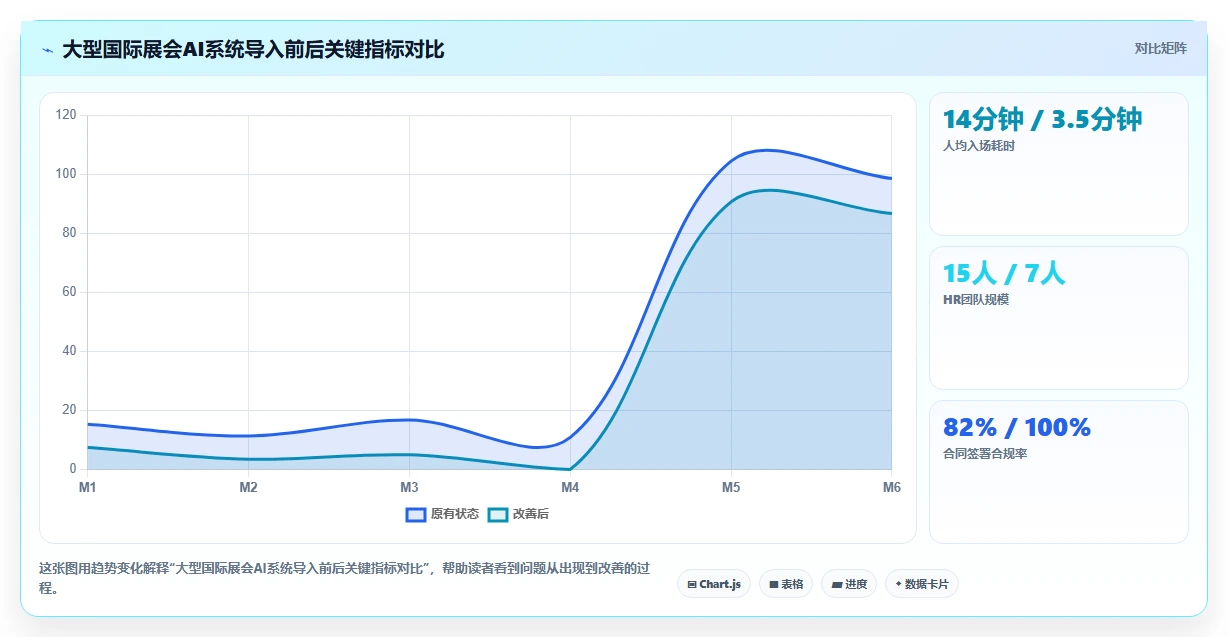Click the 人均入场耗时 label
Image resolution: width=1228 pixels, height=637 pixels.
pyautogui.click(x=979, y=146)
